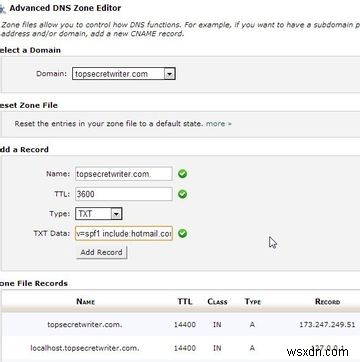Click the Select a Domain section heading
Screen dimensions: 360x362
30,50
